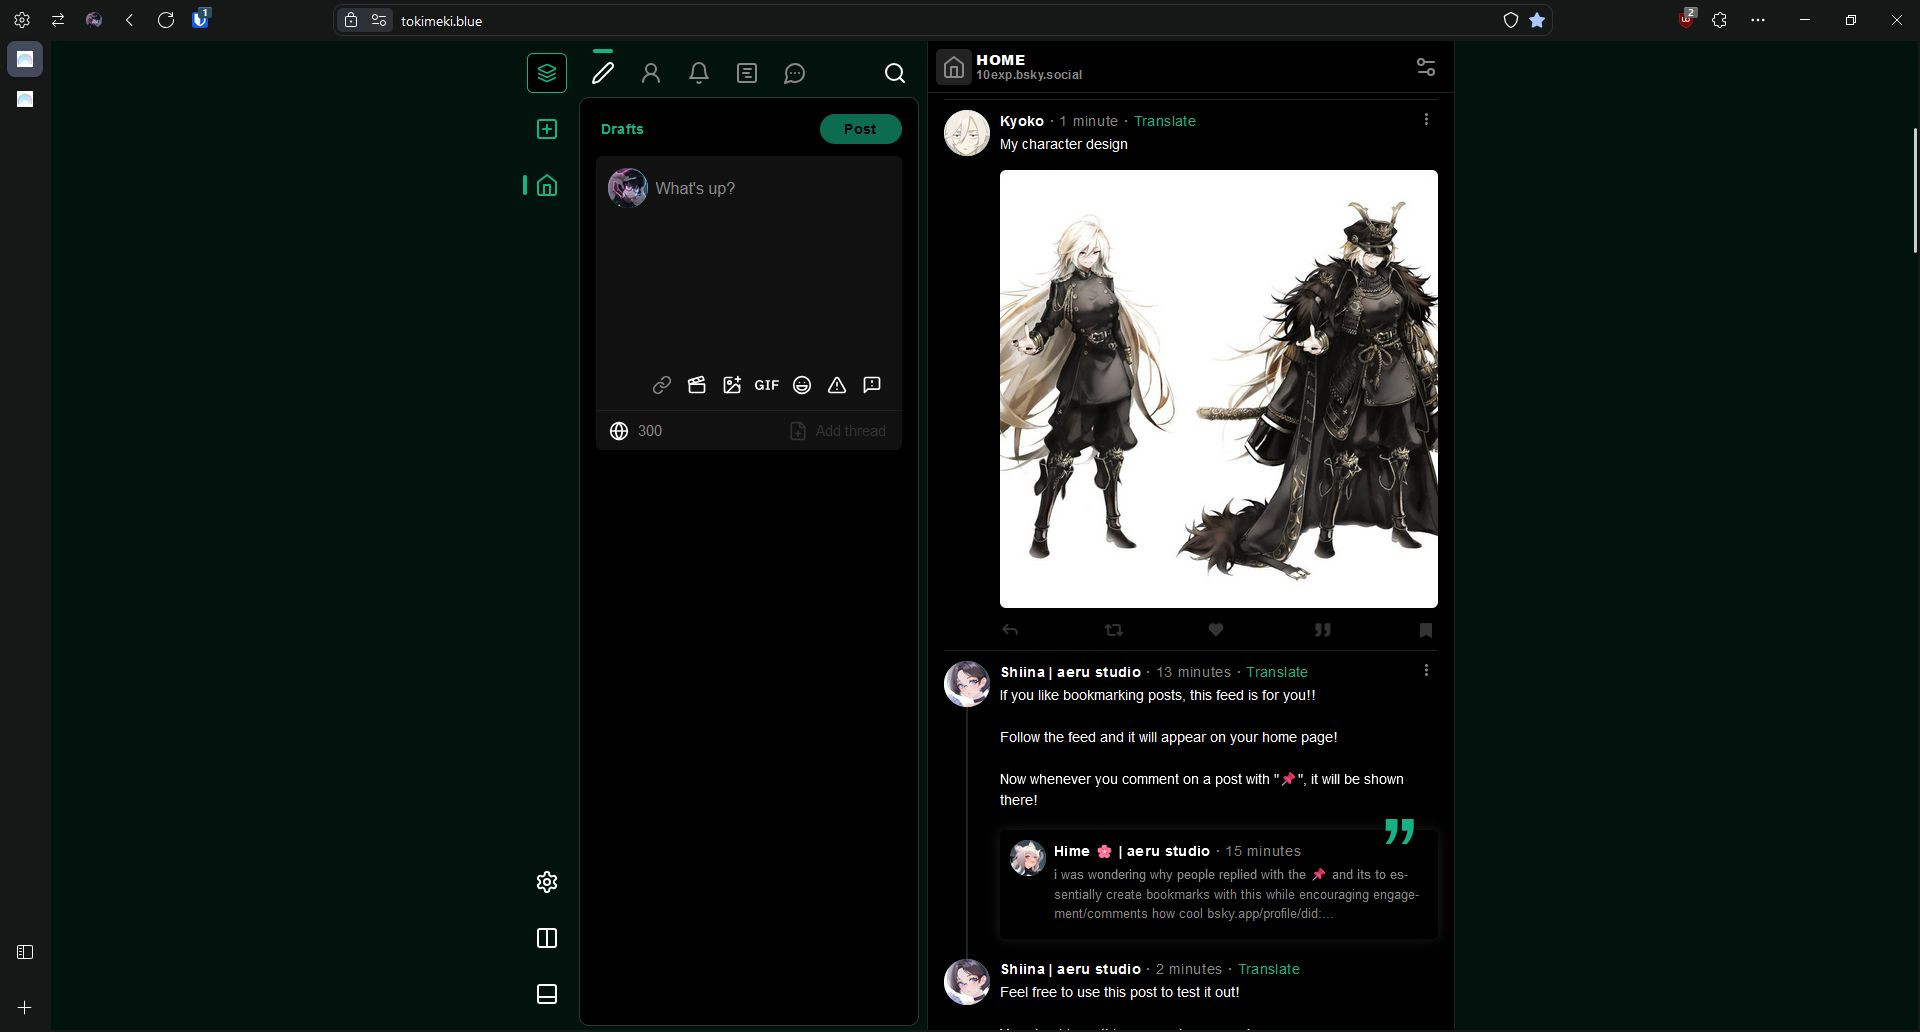The image size is (1920, 1032).
Task: Open browser extensions puzzle icon
Action: coord(1720,20)
